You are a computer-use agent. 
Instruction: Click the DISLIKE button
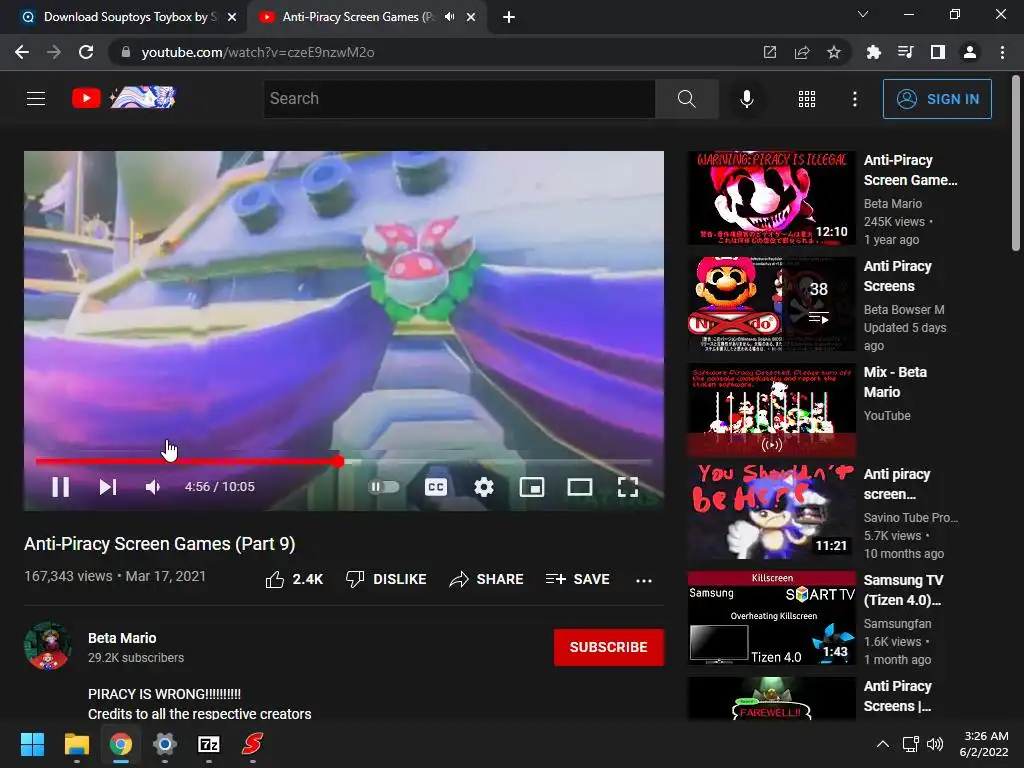(x=386, y=579)
